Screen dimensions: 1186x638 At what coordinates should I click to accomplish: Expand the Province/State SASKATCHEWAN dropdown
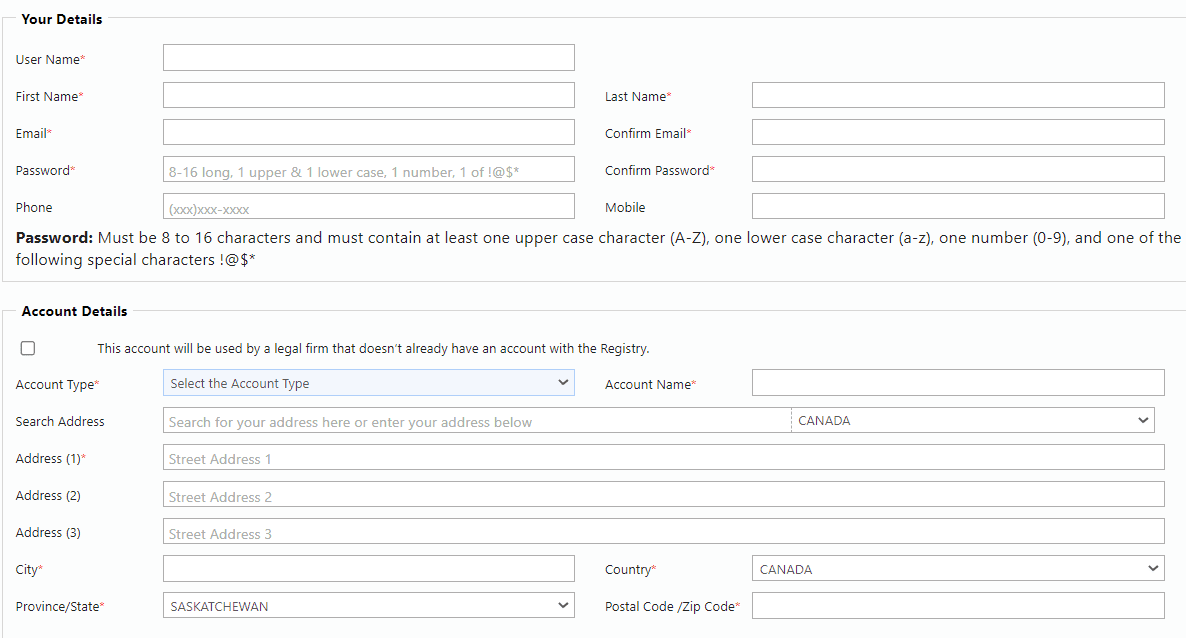pos(368,605)
